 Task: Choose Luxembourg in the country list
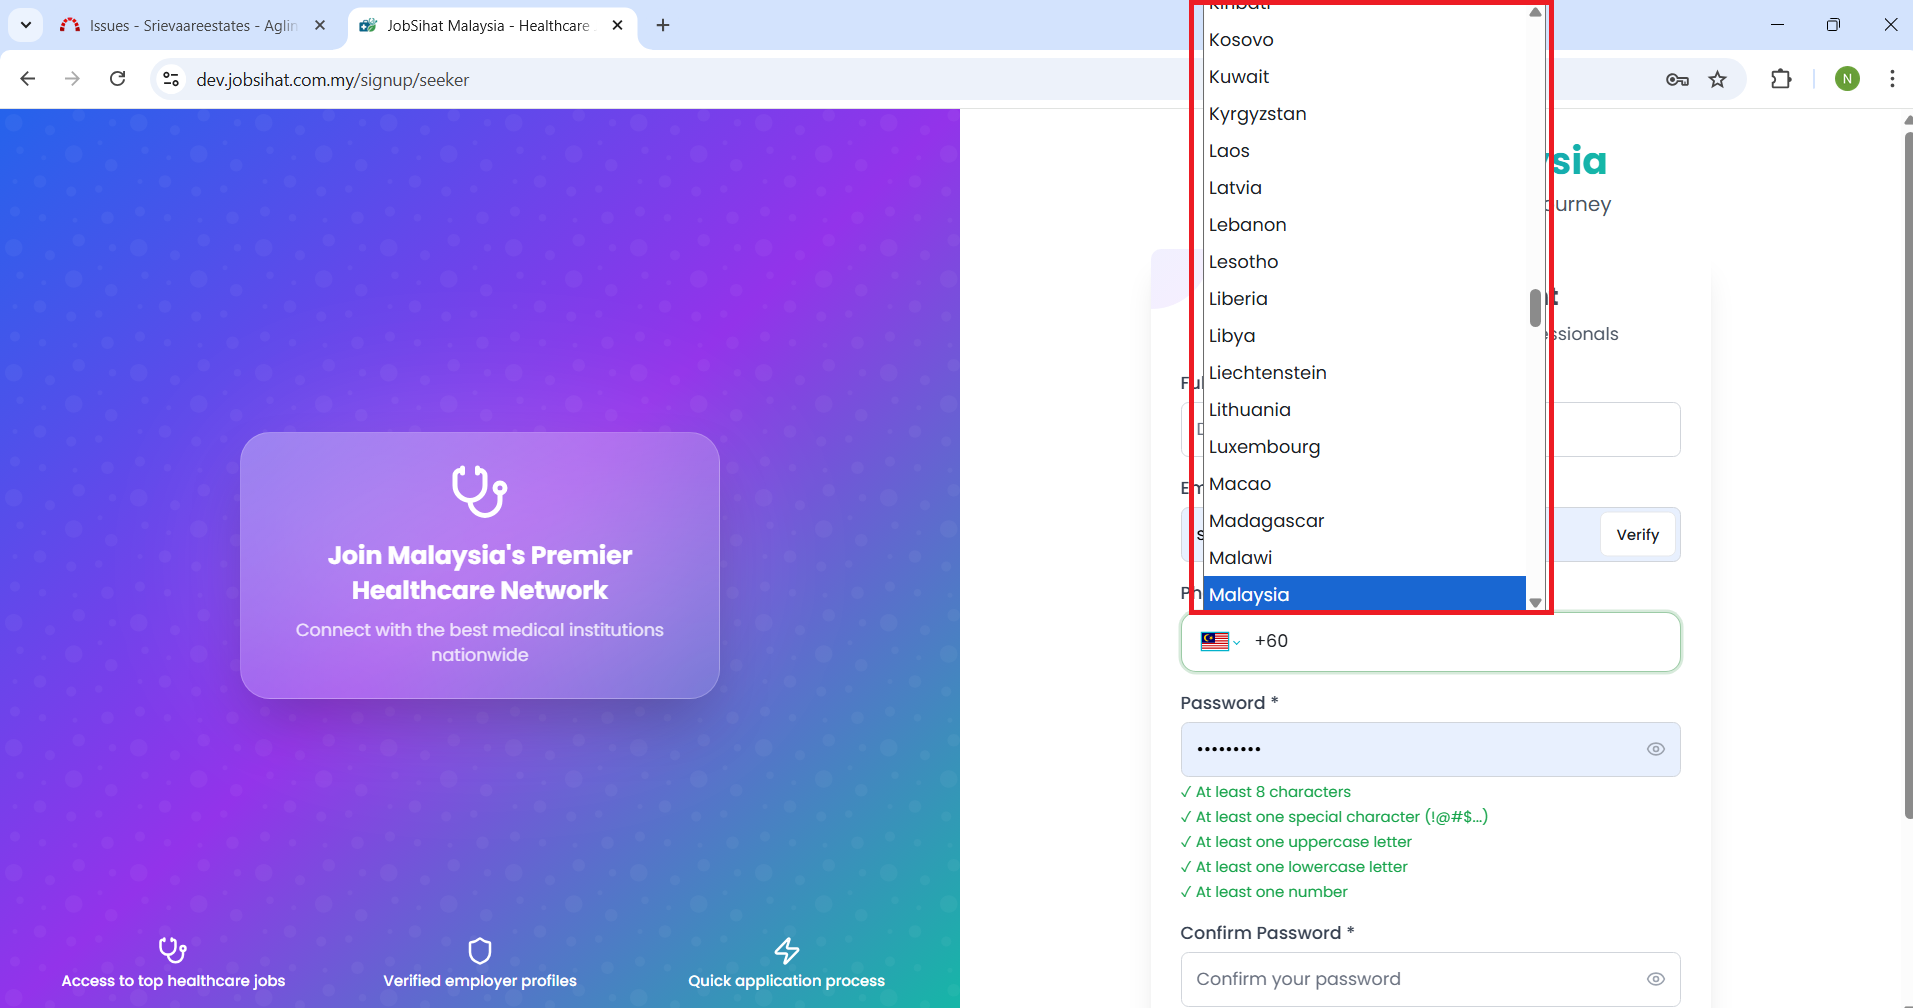(1264, 447)
